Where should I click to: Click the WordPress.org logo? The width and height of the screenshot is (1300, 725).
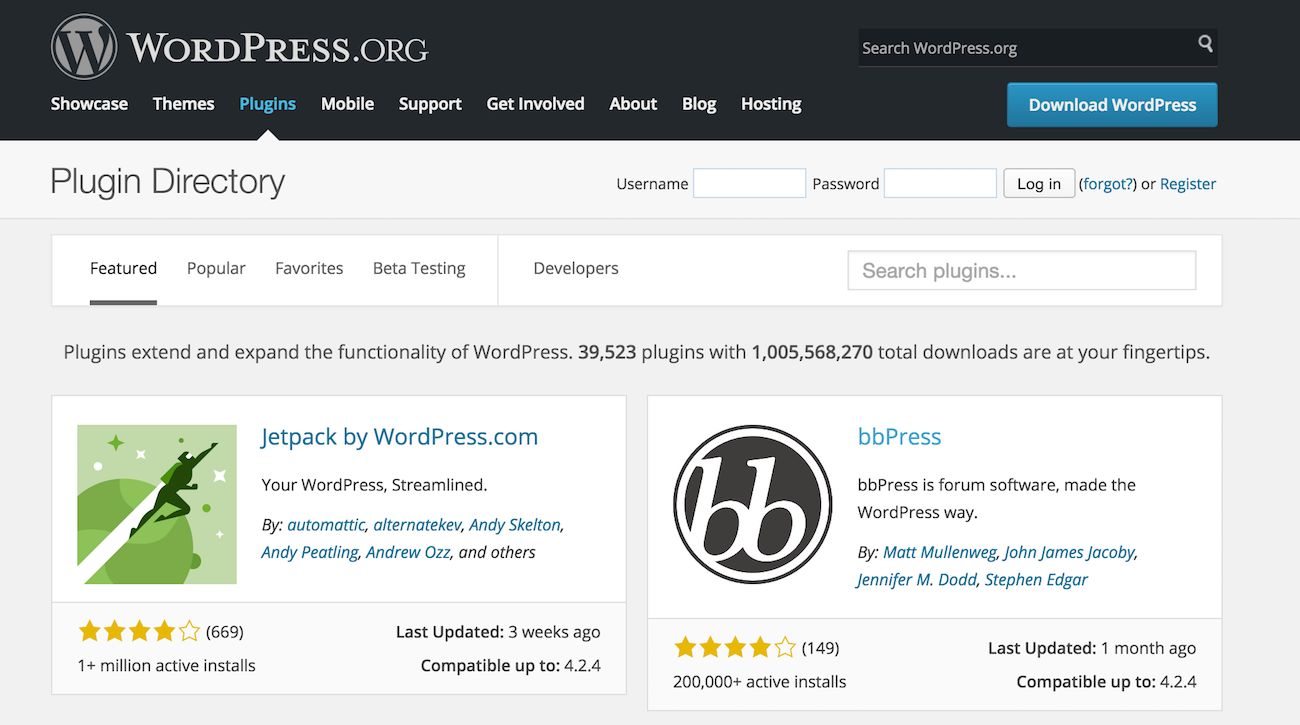click(239, 48)
